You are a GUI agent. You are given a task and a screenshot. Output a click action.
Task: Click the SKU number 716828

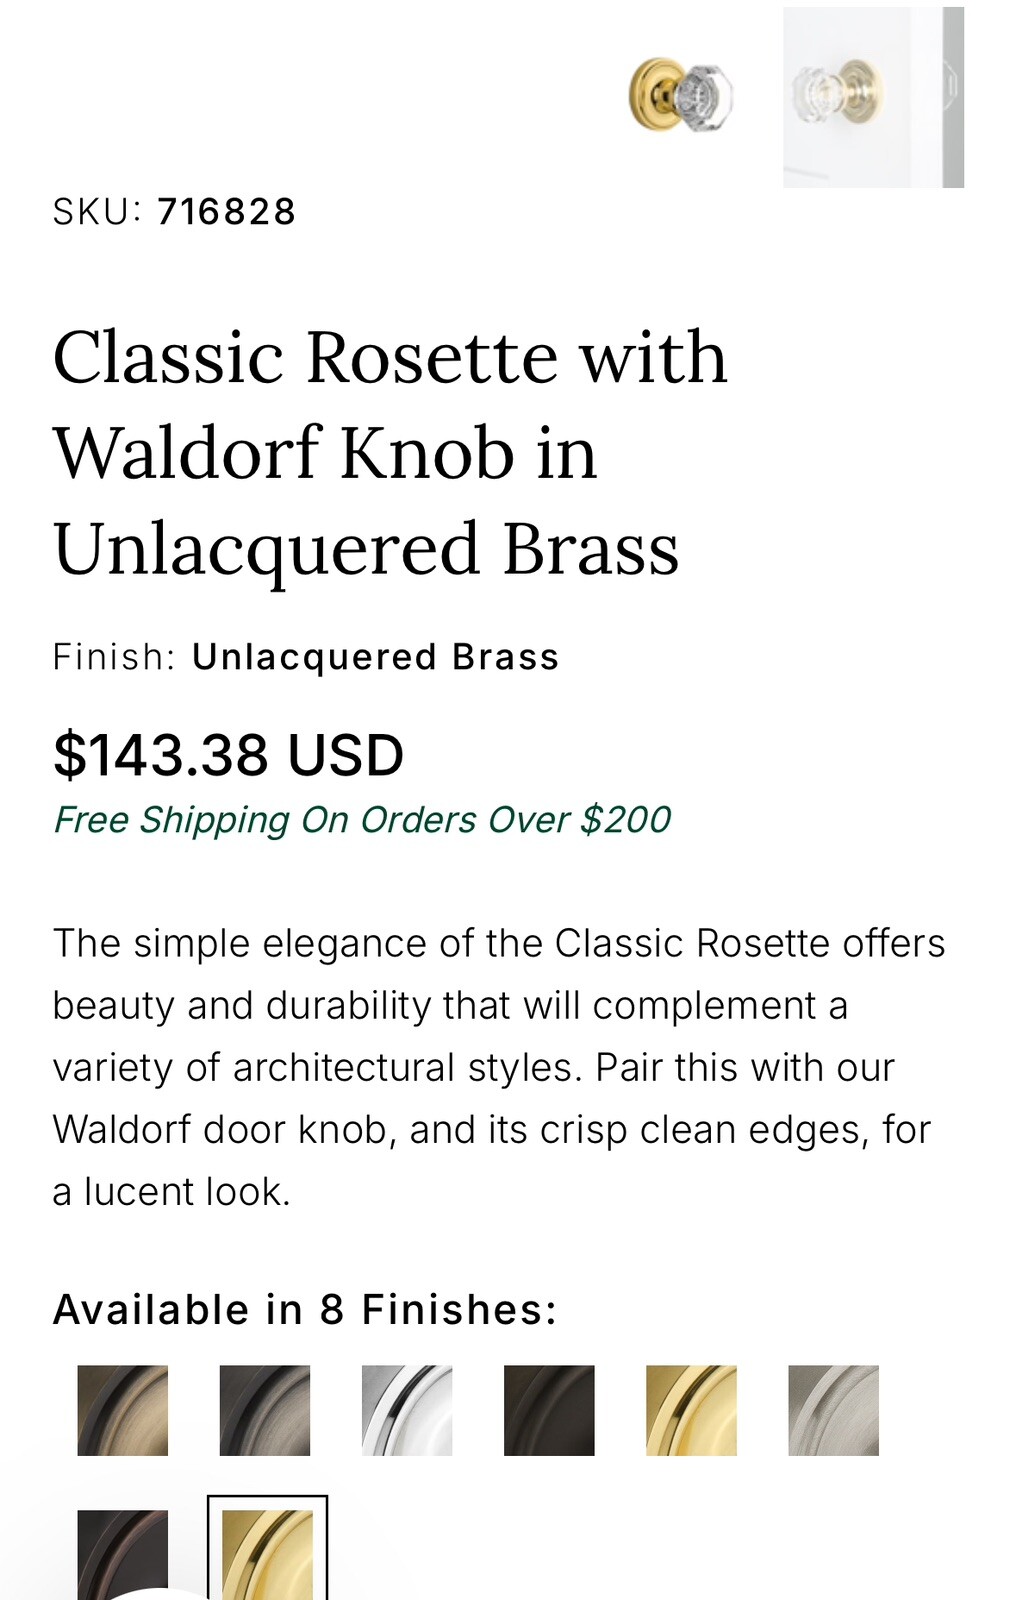coord(228,210)
